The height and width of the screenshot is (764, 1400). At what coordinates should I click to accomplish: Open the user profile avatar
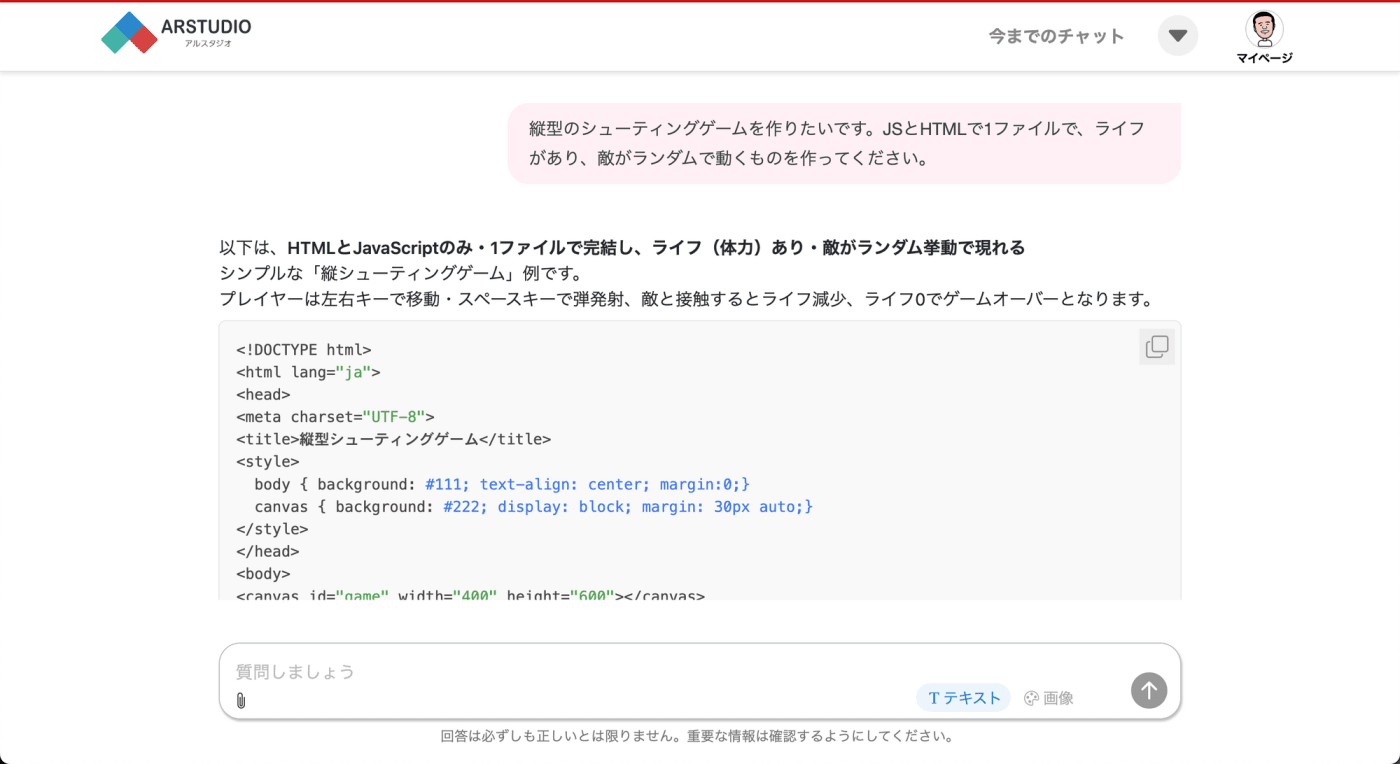coord(1264,29)
